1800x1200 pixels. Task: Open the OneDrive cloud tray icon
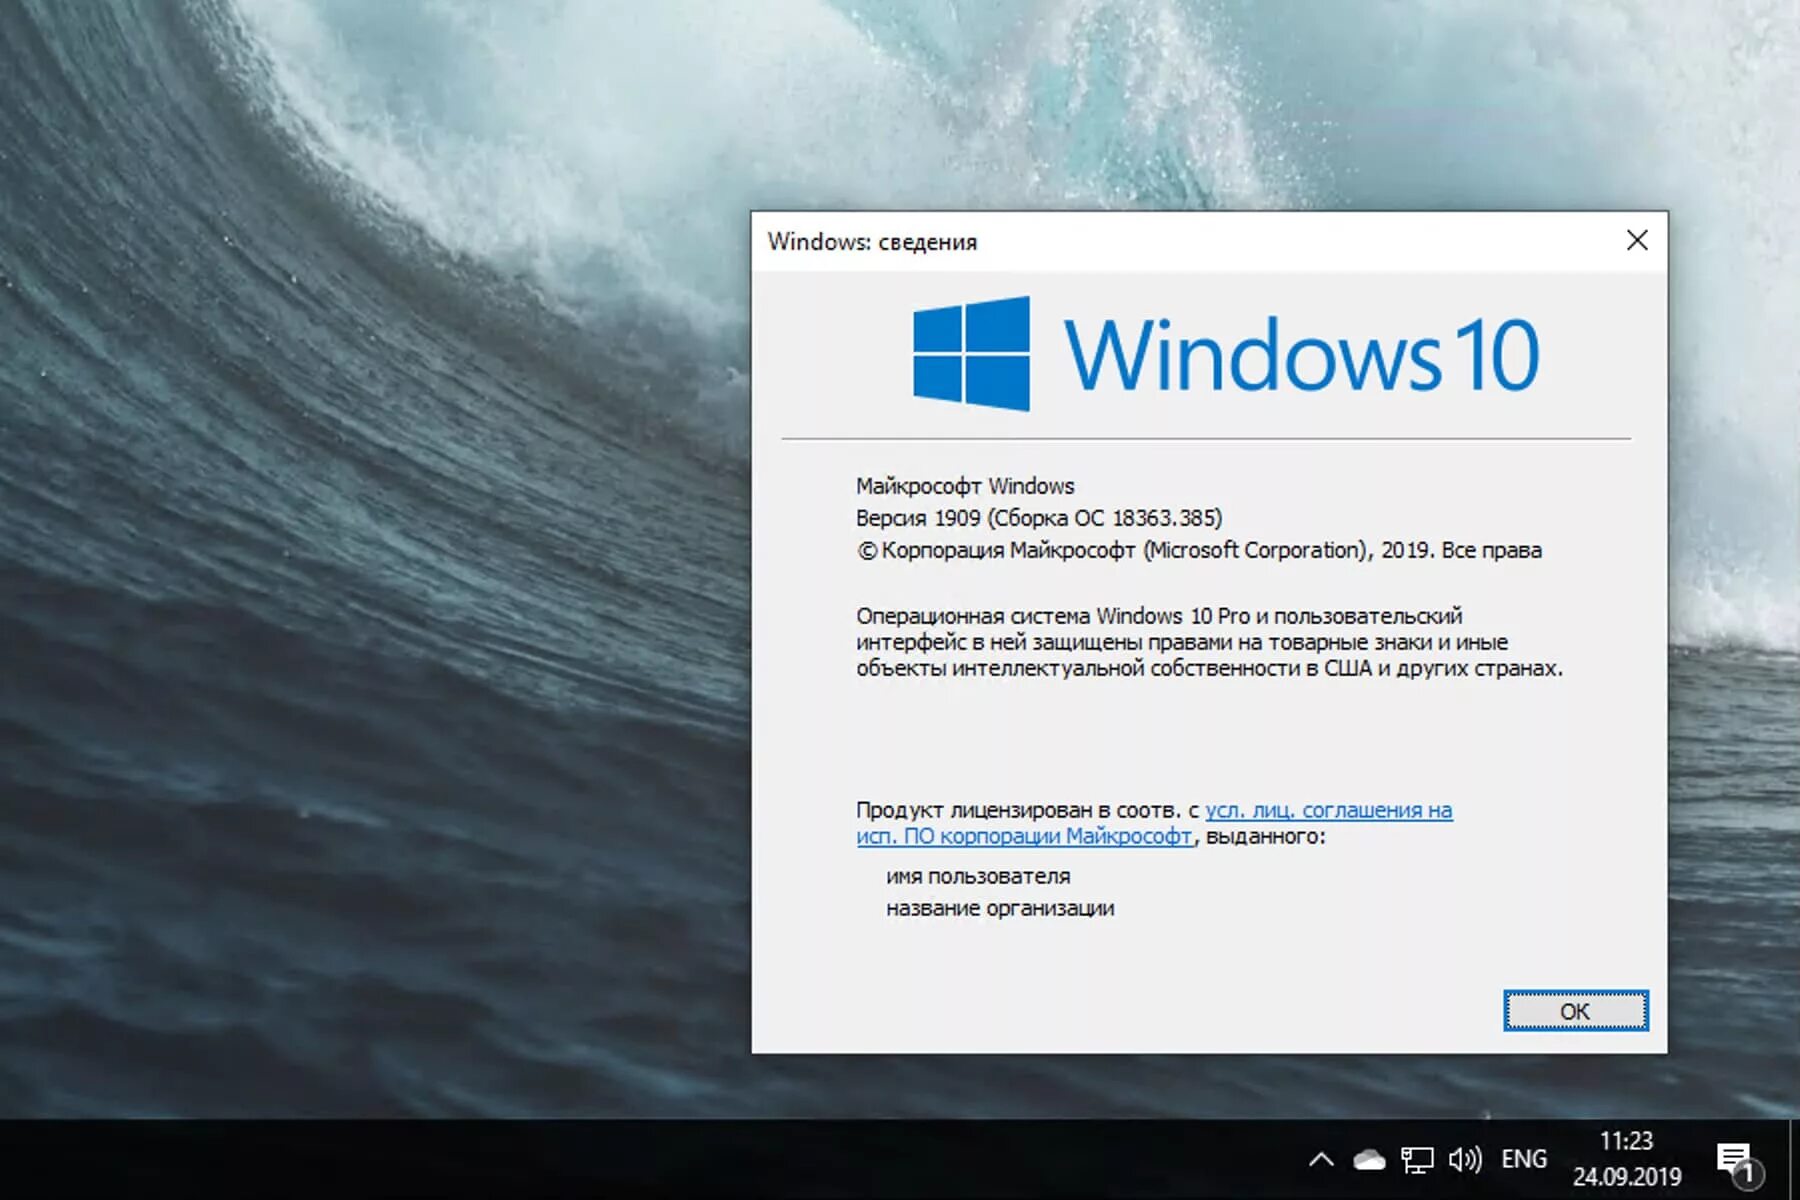1369,1160
